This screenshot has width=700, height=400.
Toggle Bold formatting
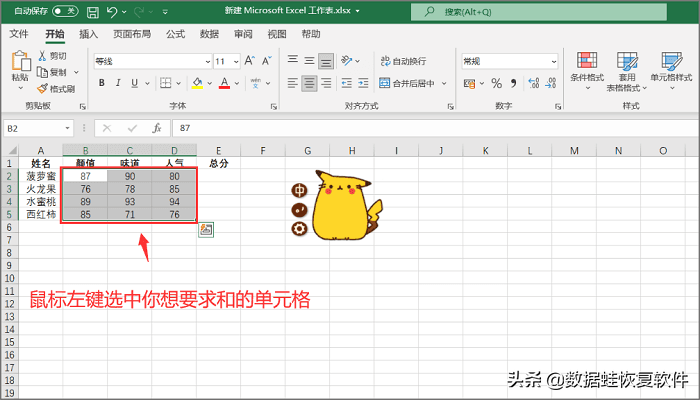[102, 83]
